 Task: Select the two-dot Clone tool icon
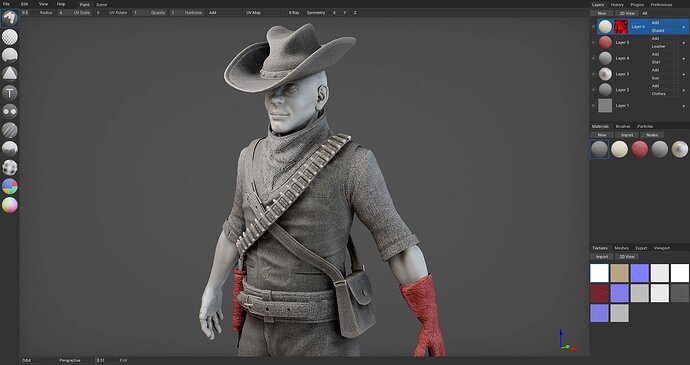10,111
